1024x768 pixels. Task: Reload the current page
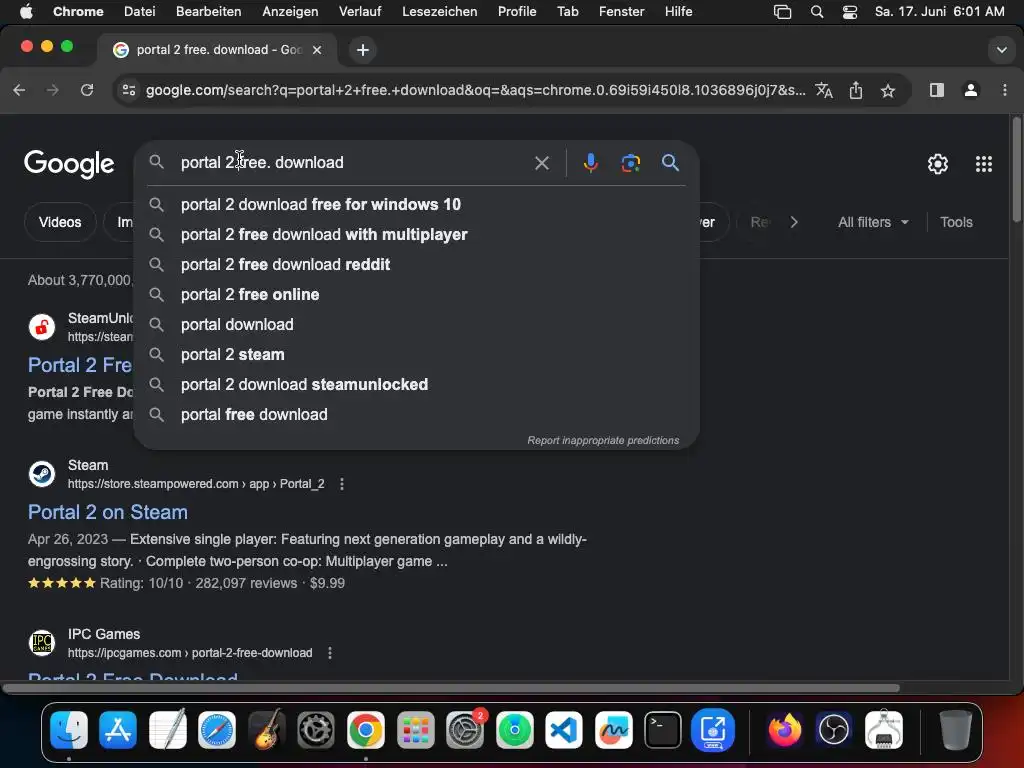coord(87,90)
